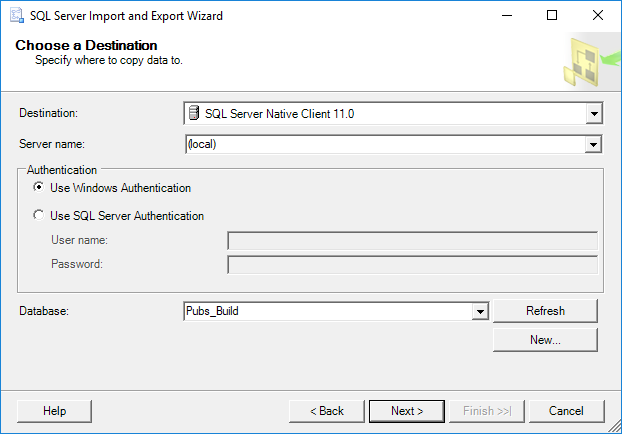Click the wizard icon in title bar
This screenshot has width=622, height=434.
click(x=16, y=16)
